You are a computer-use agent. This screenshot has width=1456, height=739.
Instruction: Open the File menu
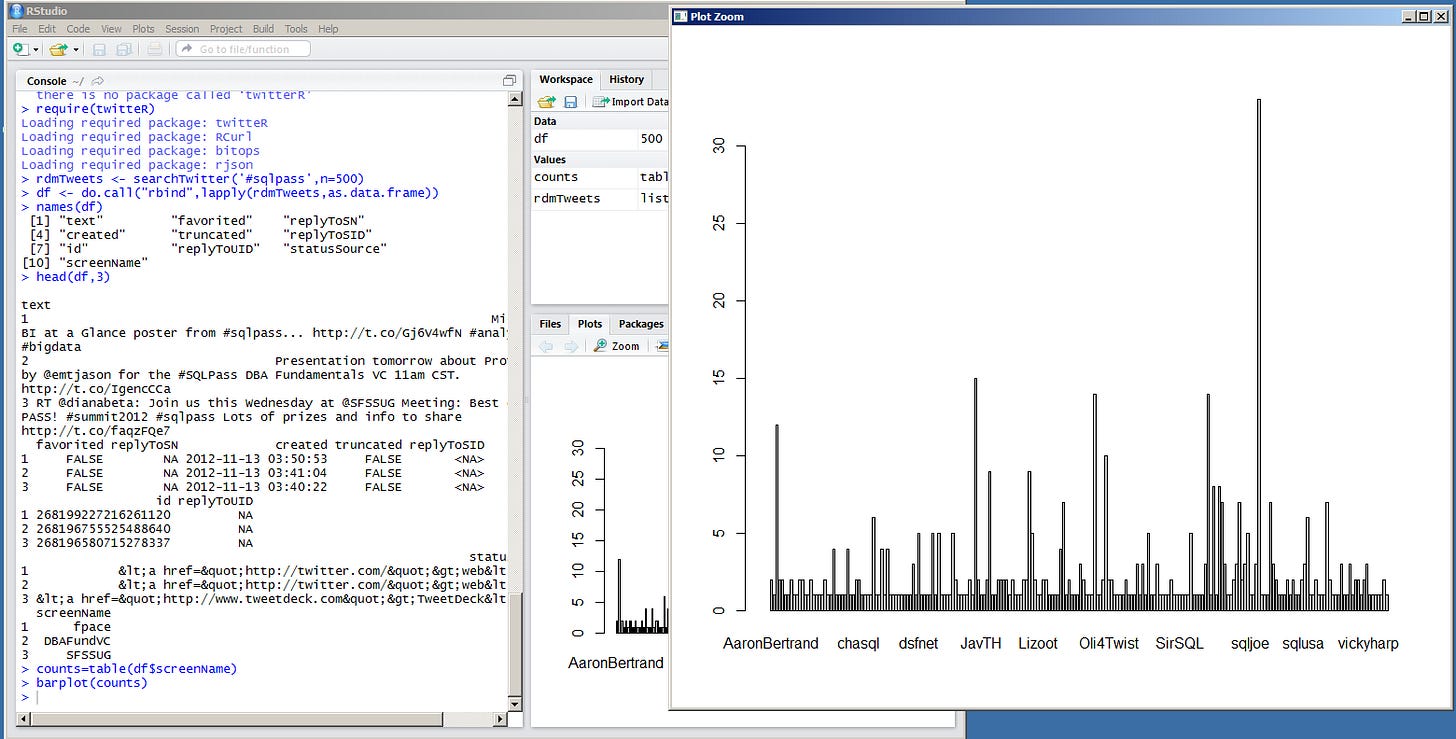[20, 29]
